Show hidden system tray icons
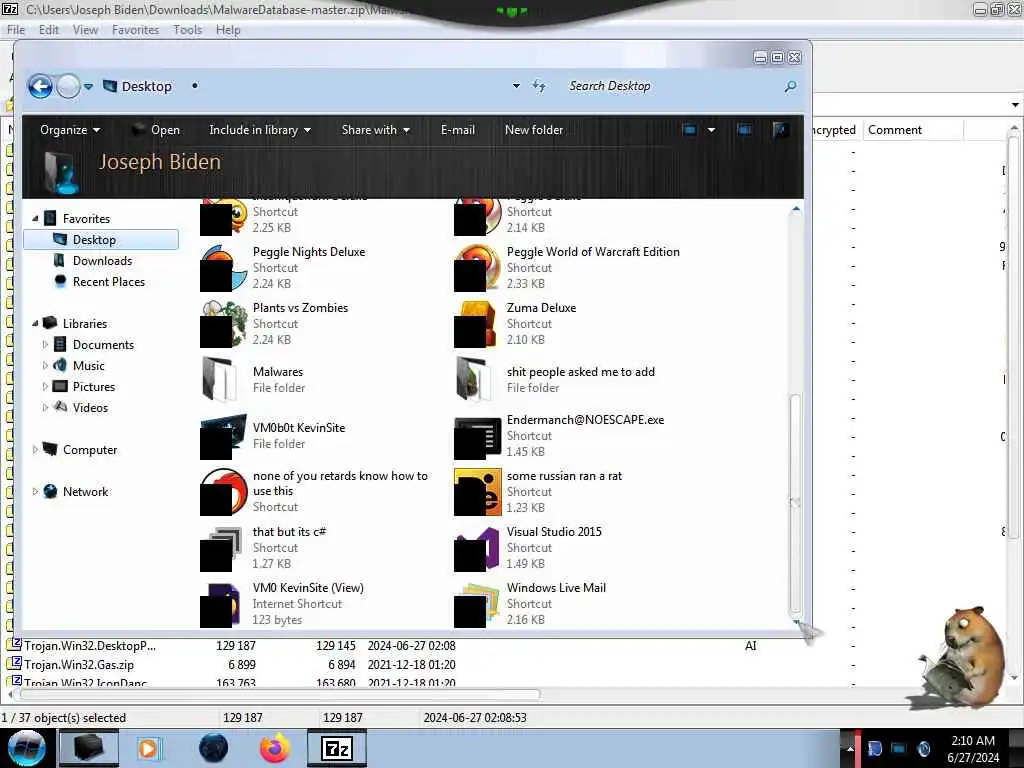The image size is (1024, 768). click(x=850, y=749)
